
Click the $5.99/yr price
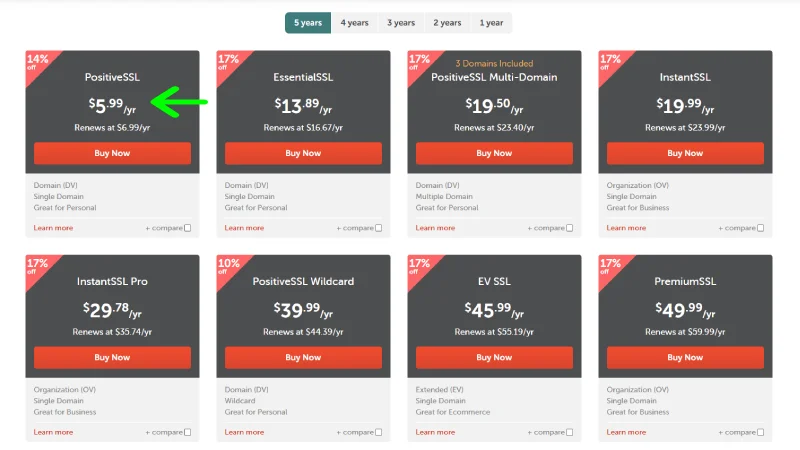coord(112,106)
